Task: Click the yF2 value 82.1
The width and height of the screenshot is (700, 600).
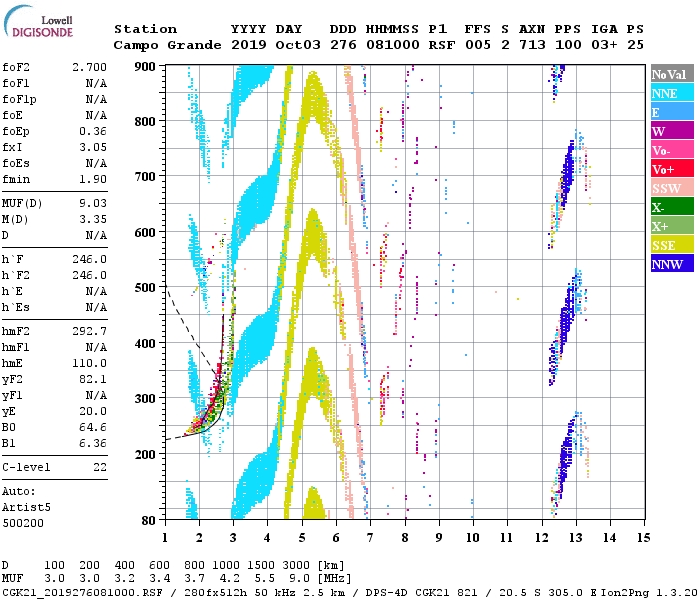Action: click(x=93, y=379)
